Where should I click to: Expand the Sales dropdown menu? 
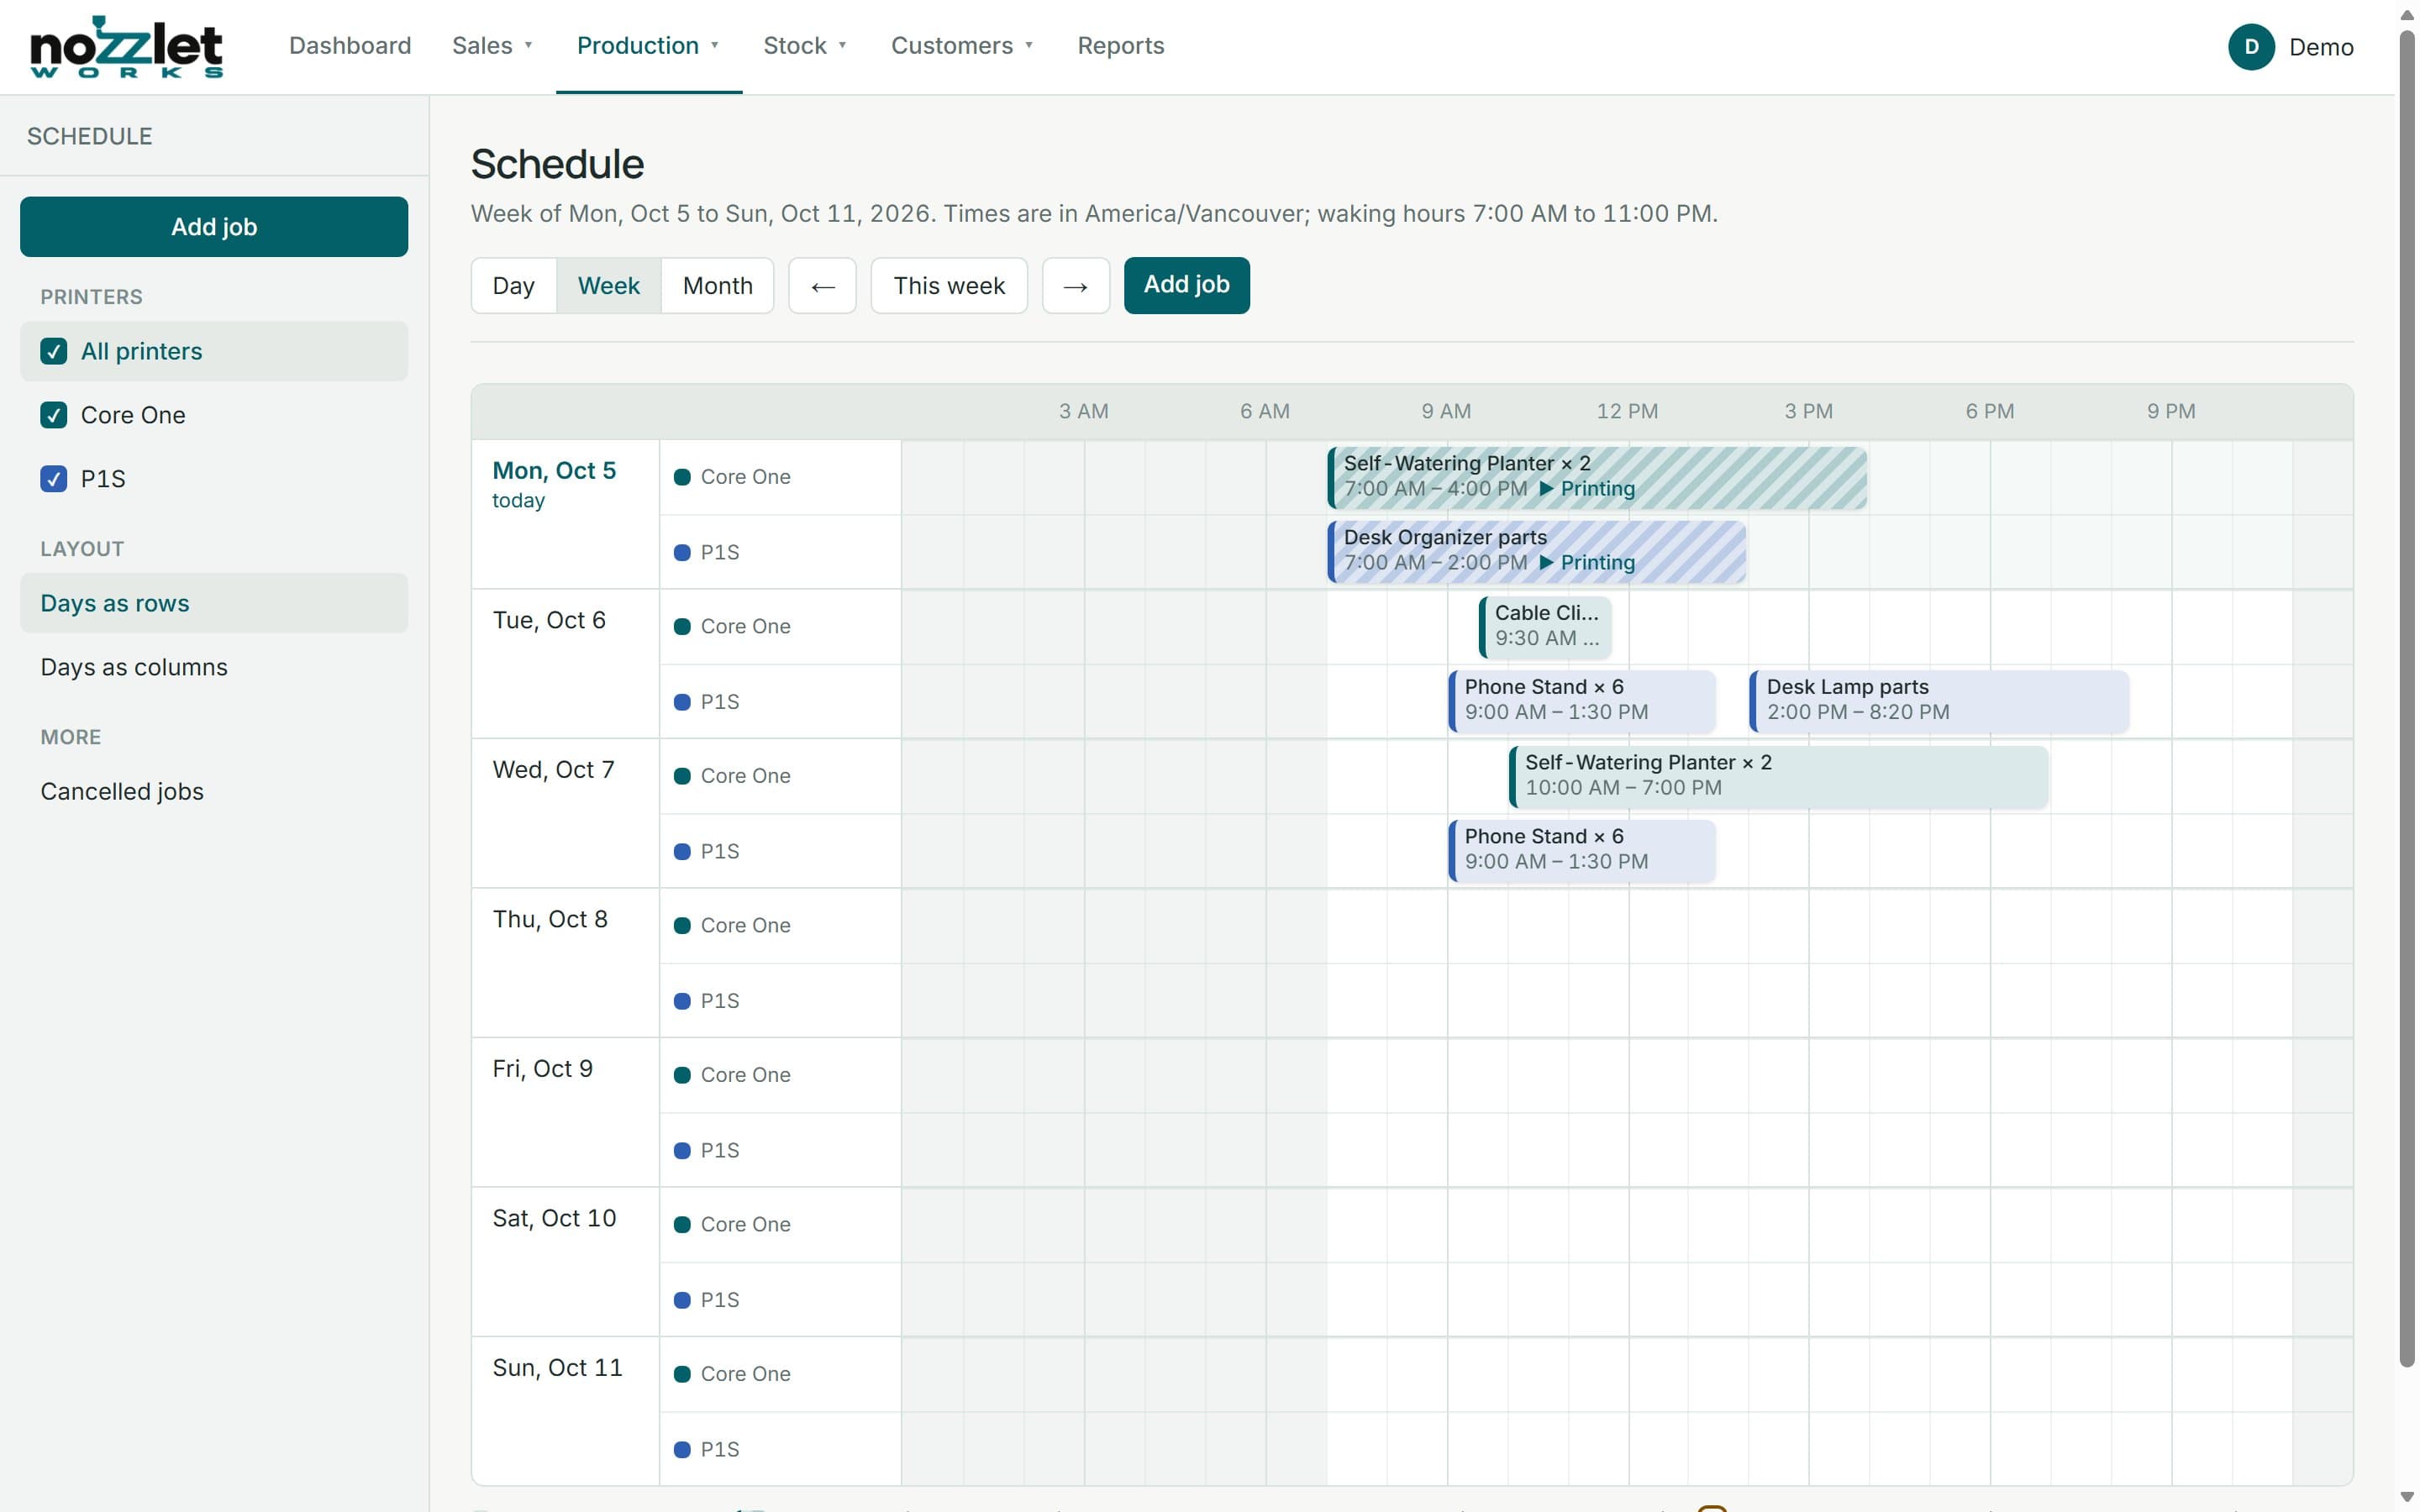pos(492,46)
